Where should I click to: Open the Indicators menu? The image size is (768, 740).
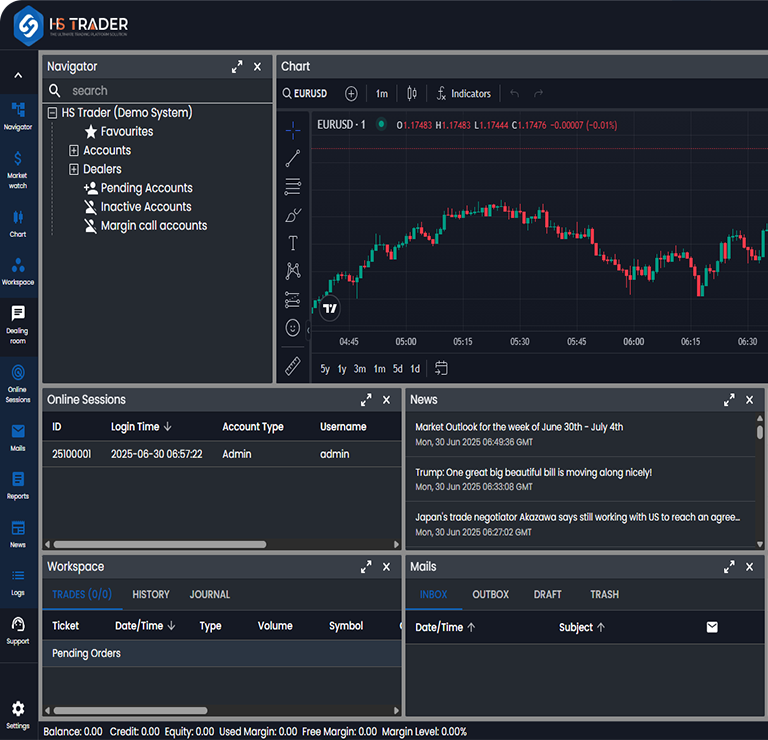click(x=463, y=94)
